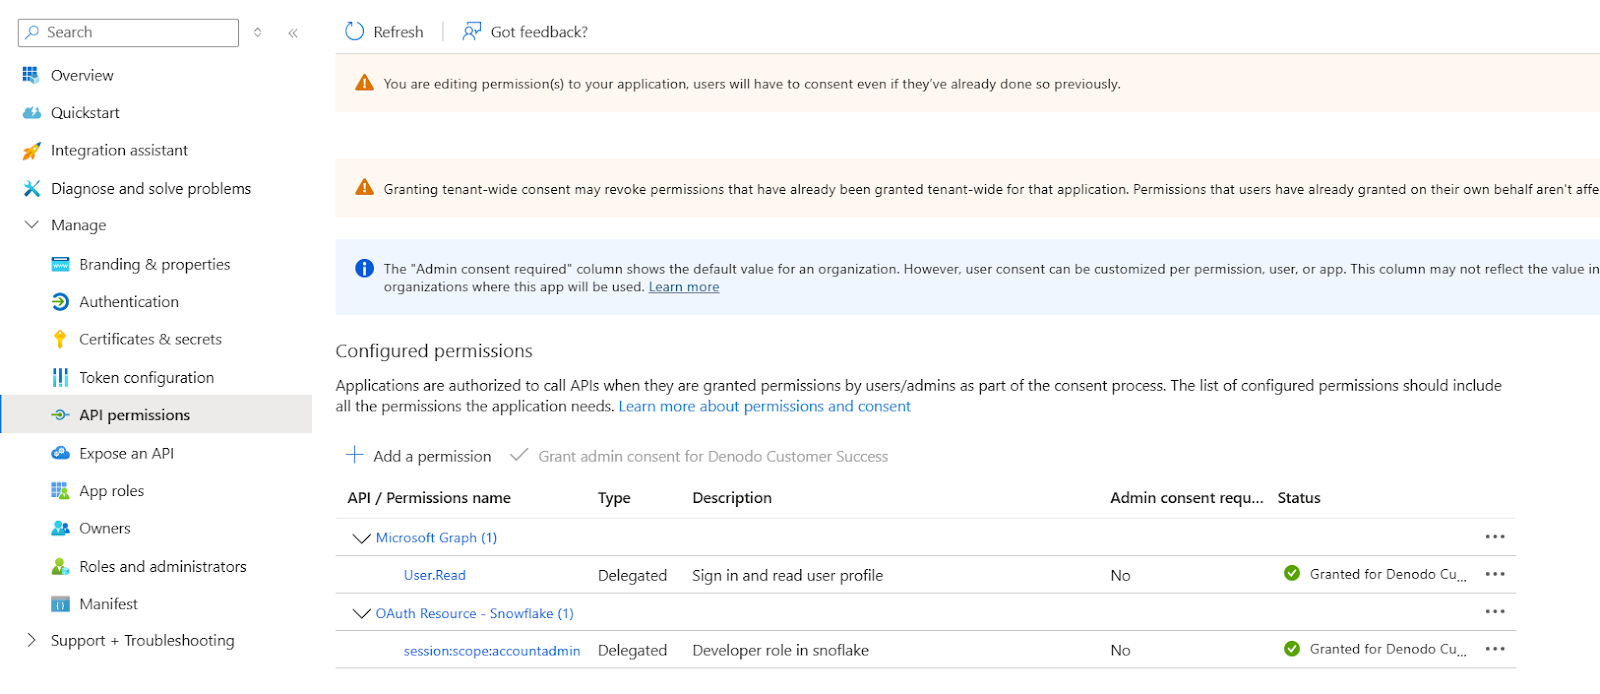Screen dimensions: 1600x694
Task: Click the API / Permissions name column header
Action: [x=429, y=498]
